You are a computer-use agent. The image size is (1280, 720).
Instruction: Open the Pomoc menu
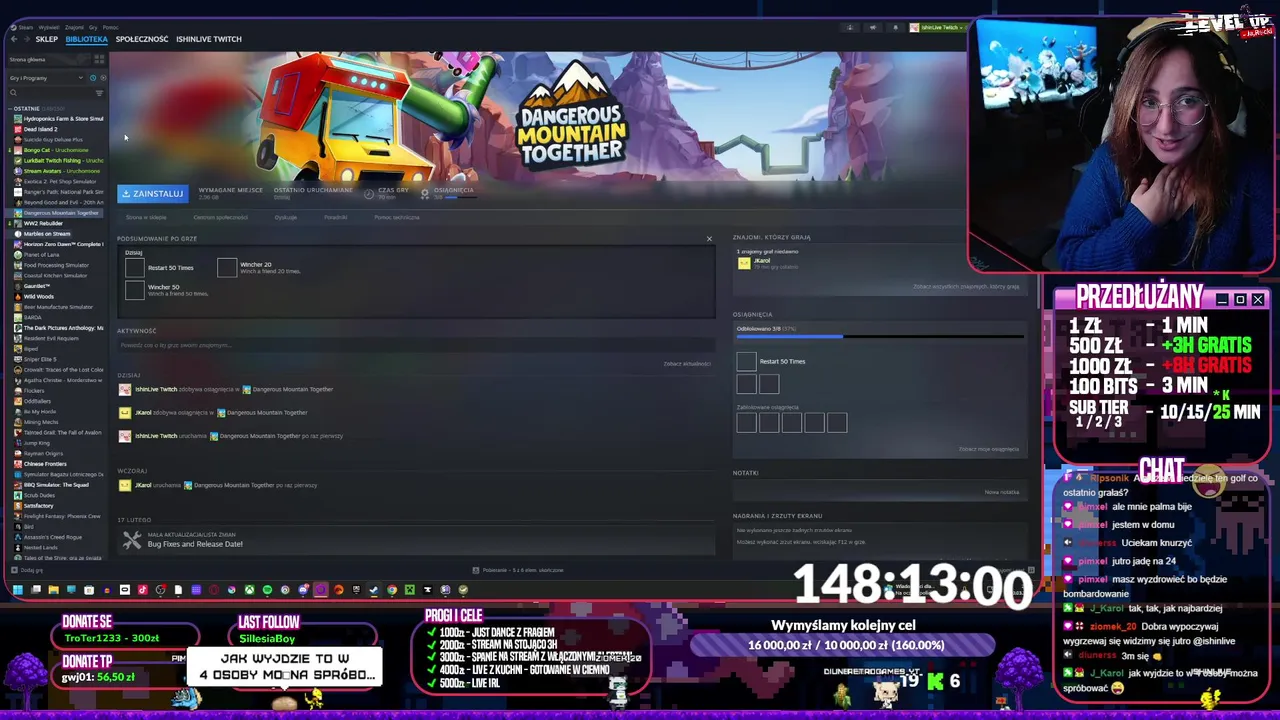[110, 27]
